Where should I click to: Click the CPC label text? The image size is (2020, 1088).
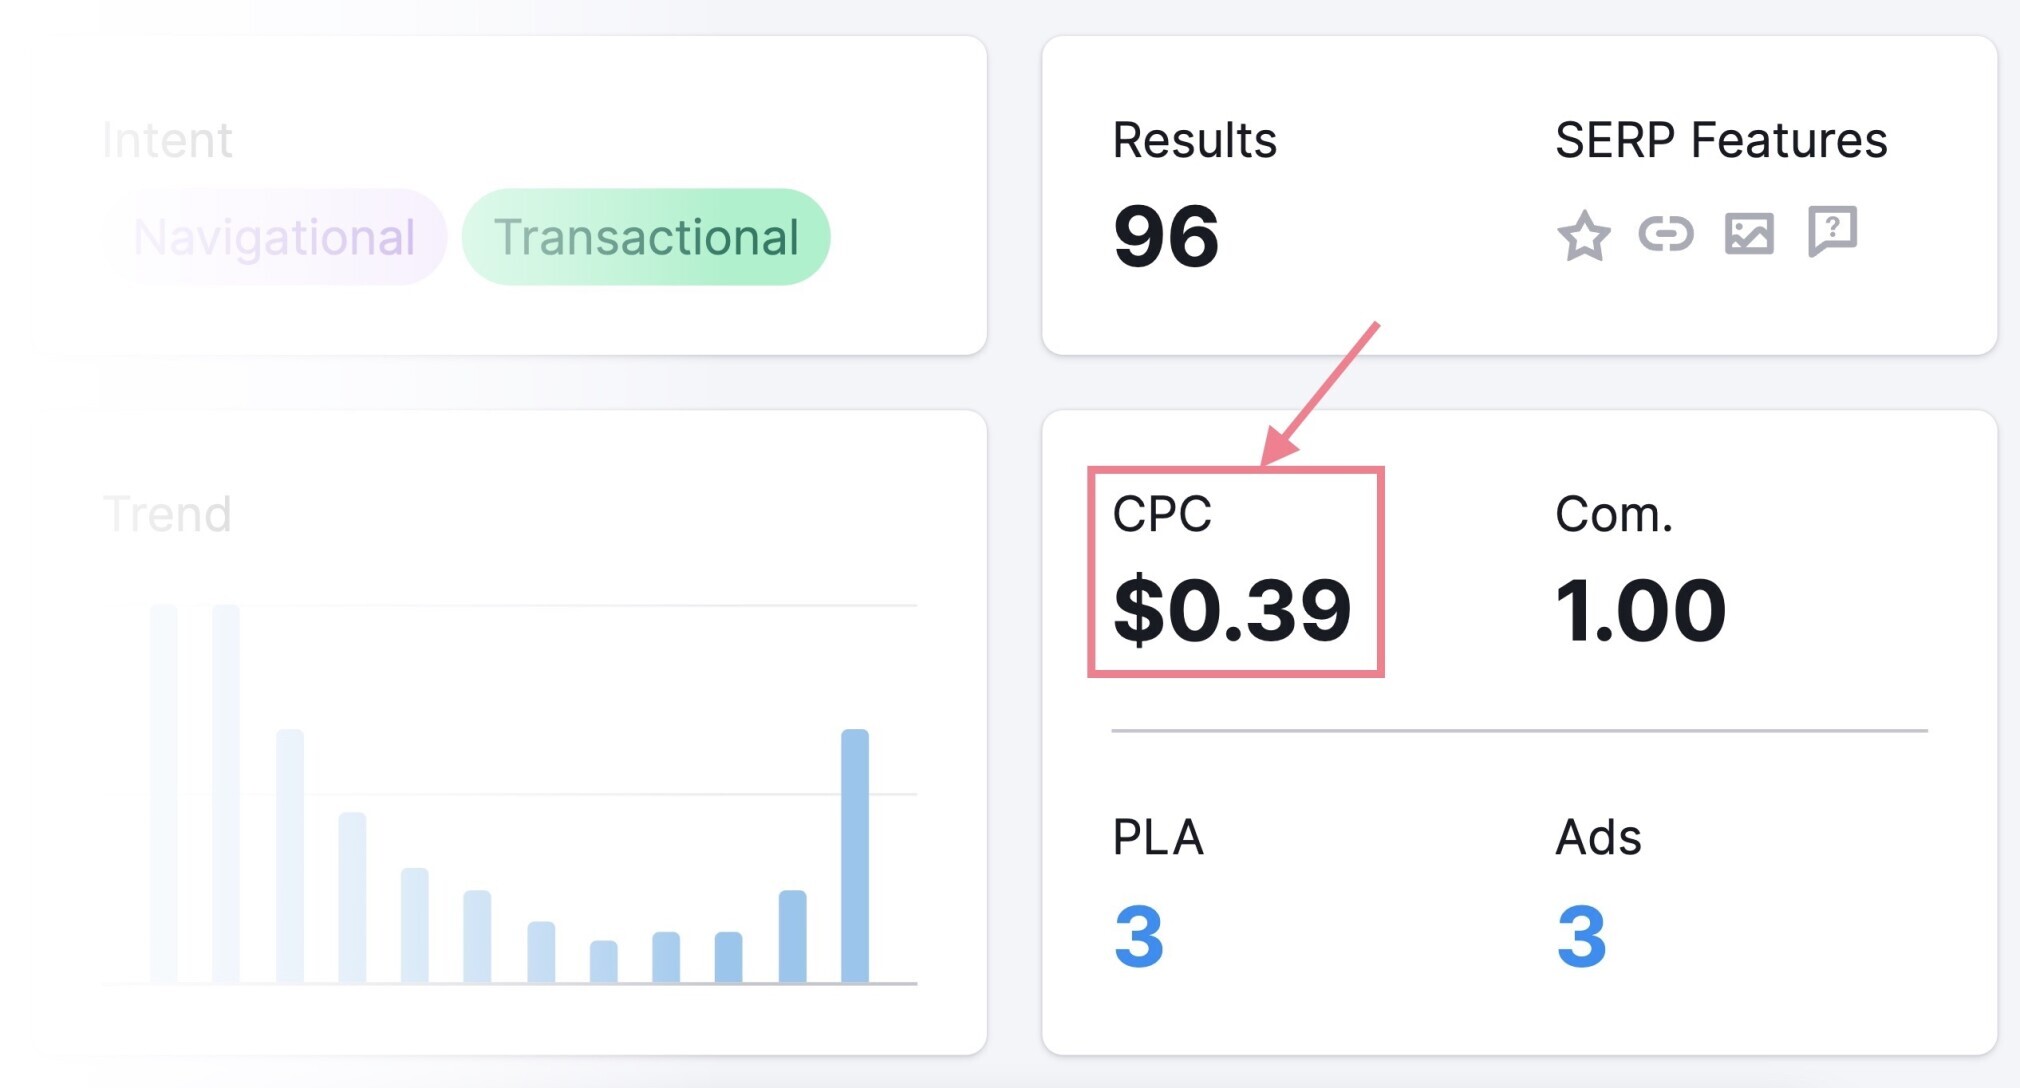[1162, 514]
